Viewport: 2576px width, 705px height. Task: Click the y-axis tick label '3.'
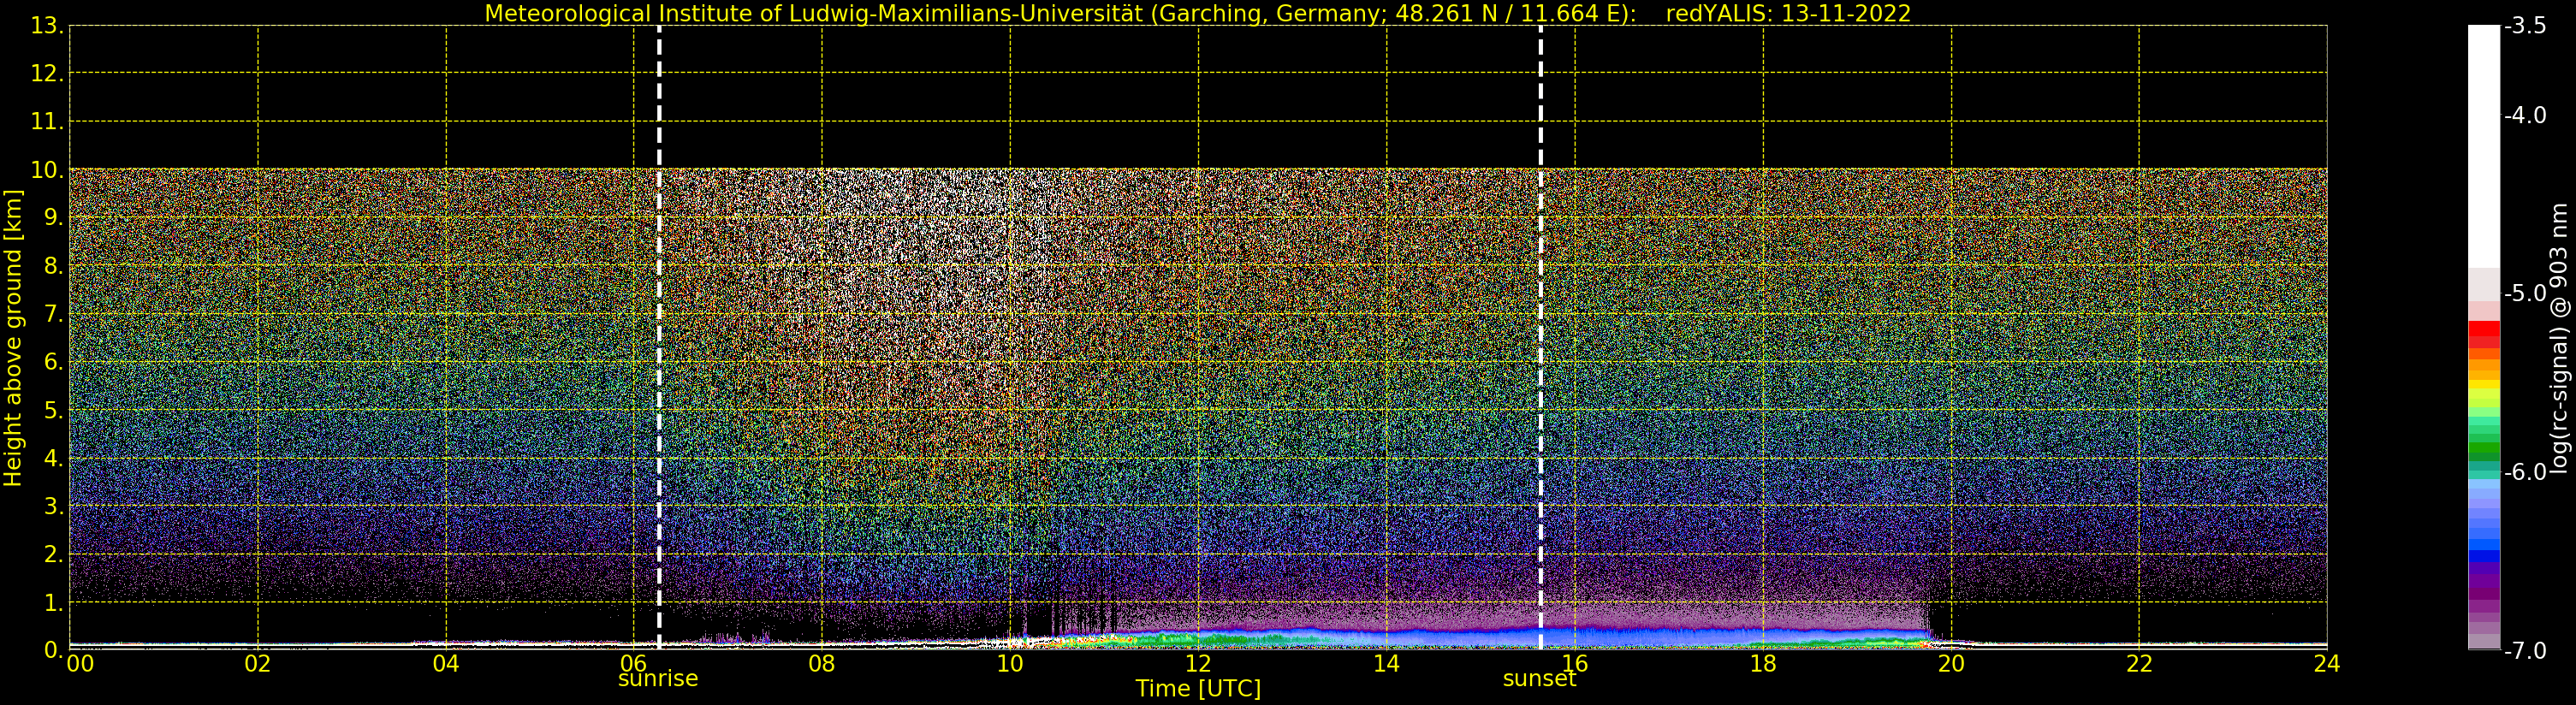pos(54,506)
